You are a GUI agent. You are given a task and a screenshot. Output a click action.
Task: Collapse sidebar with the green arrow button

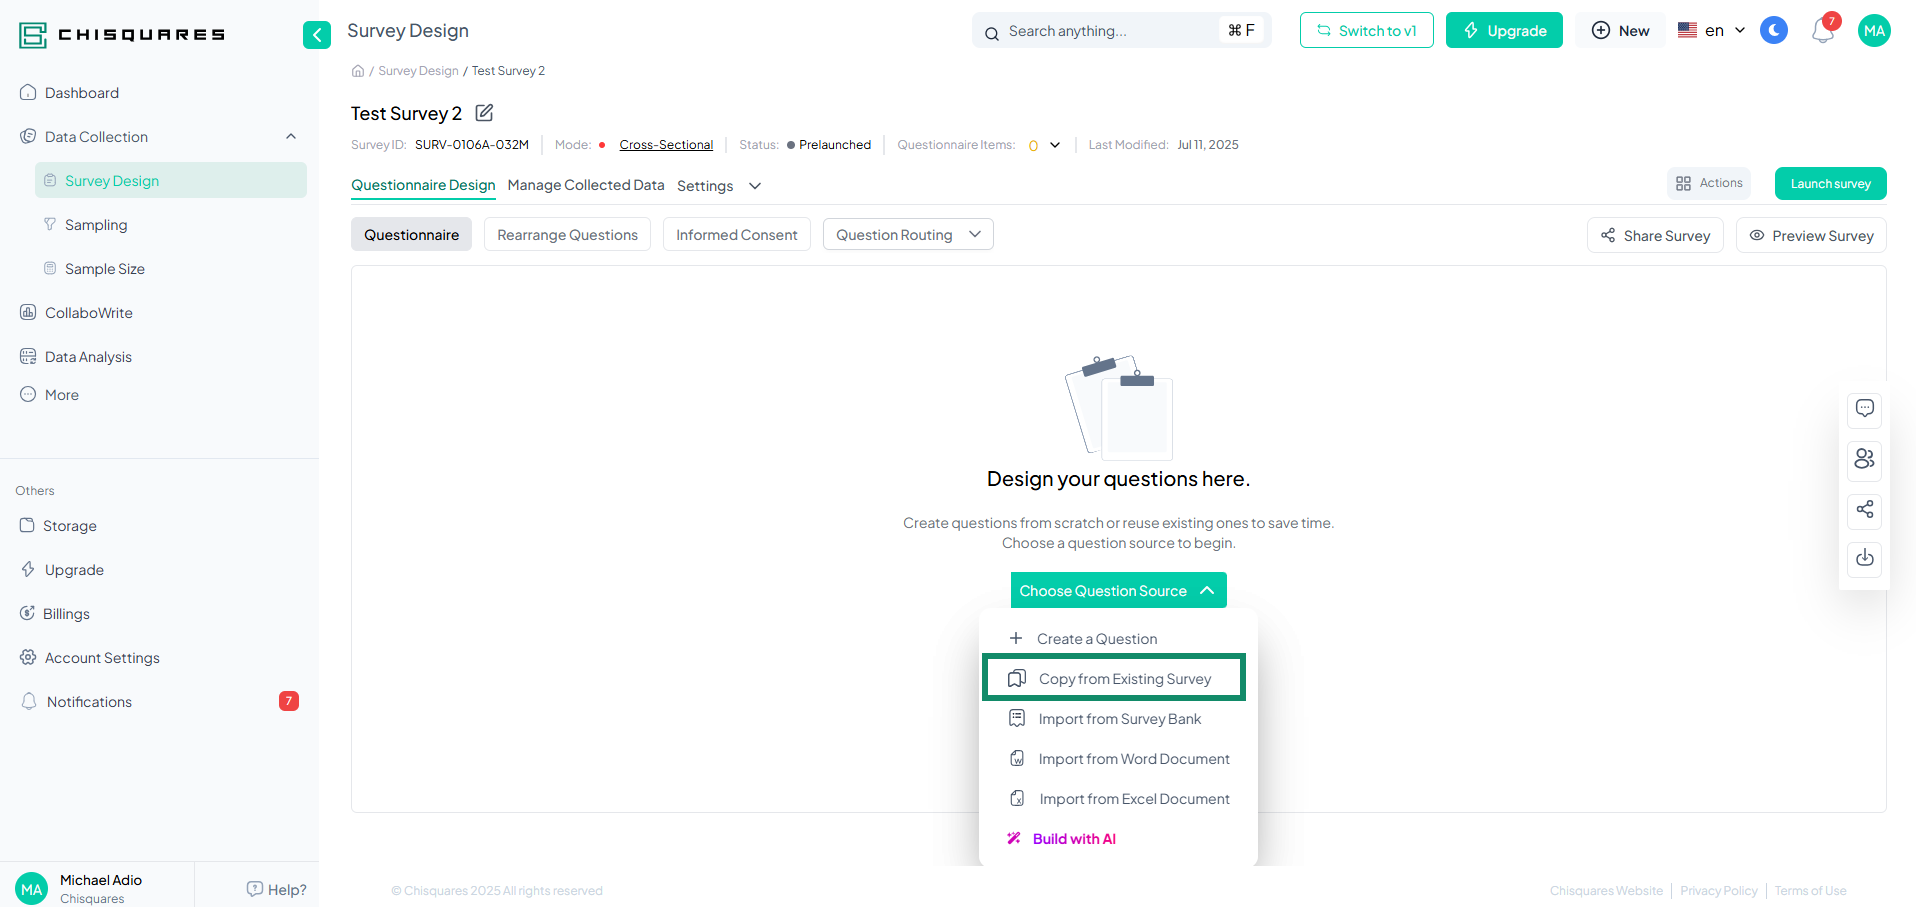[316, 35]
